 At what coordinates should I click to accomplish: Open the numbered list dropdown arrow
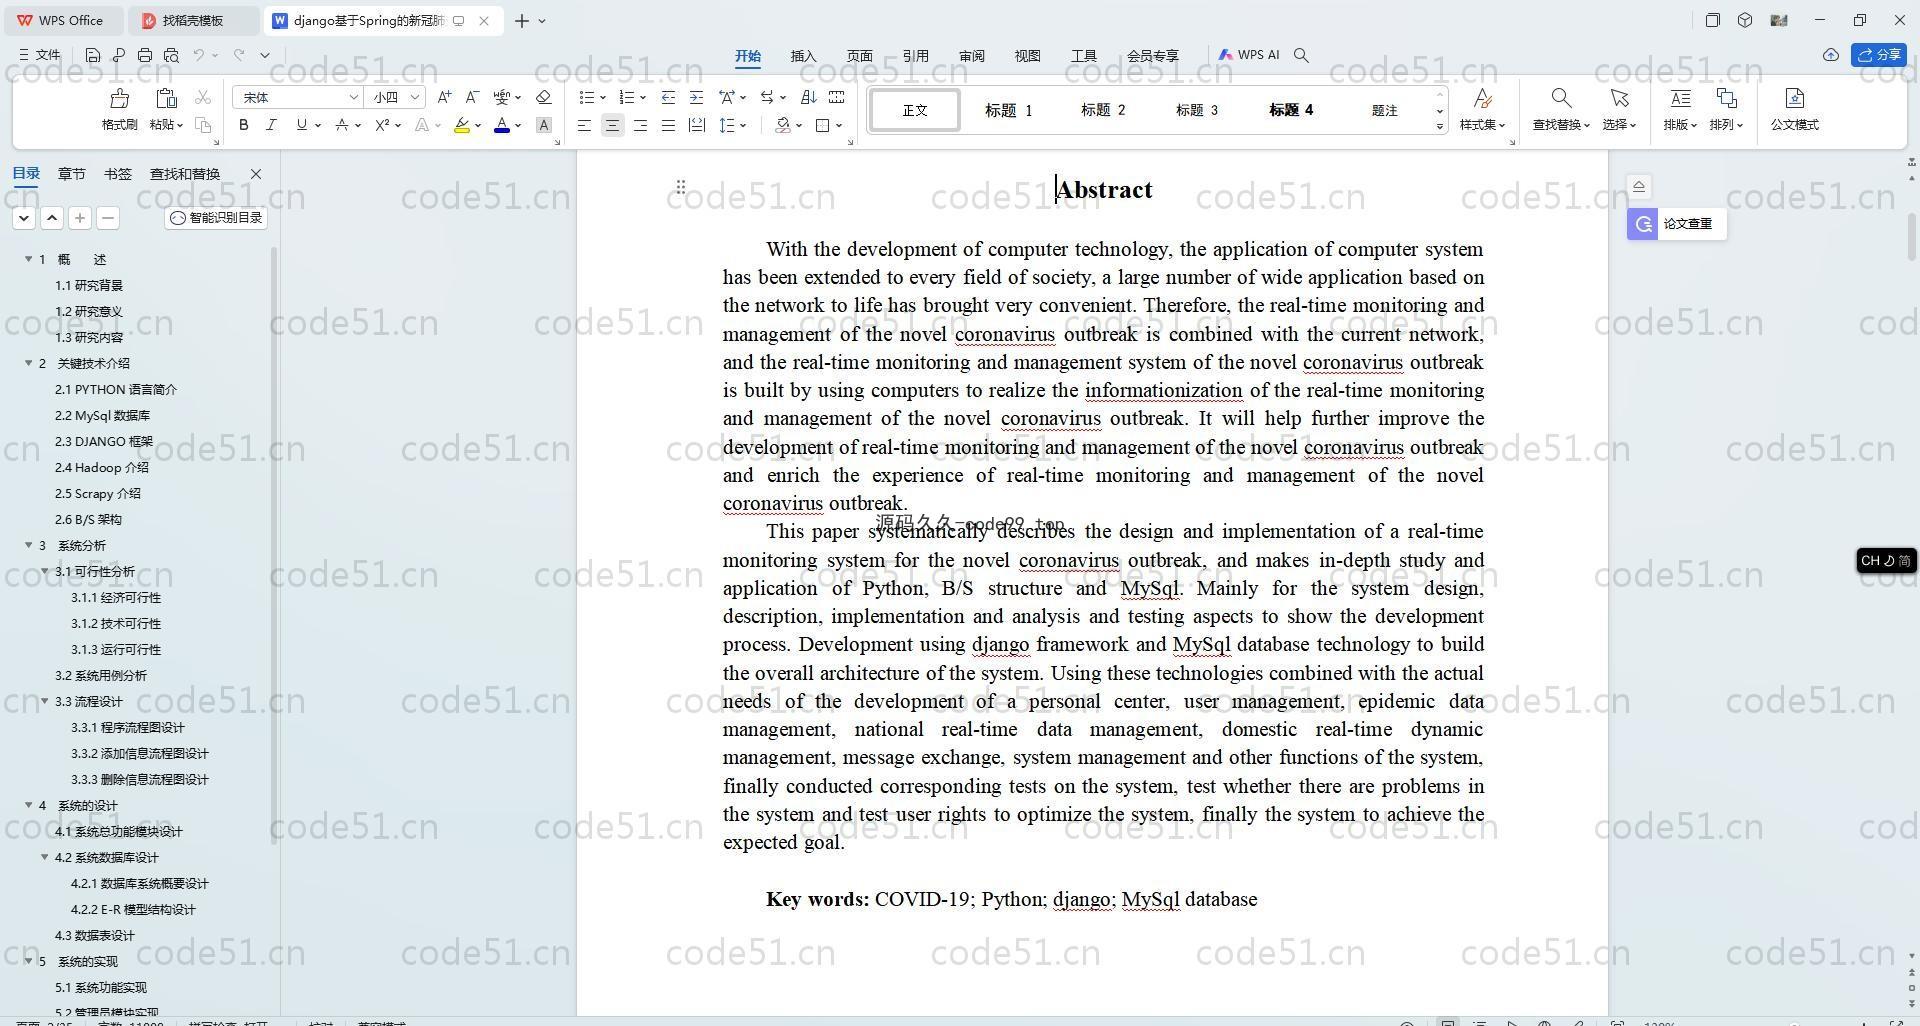click(x=642, y=97)
